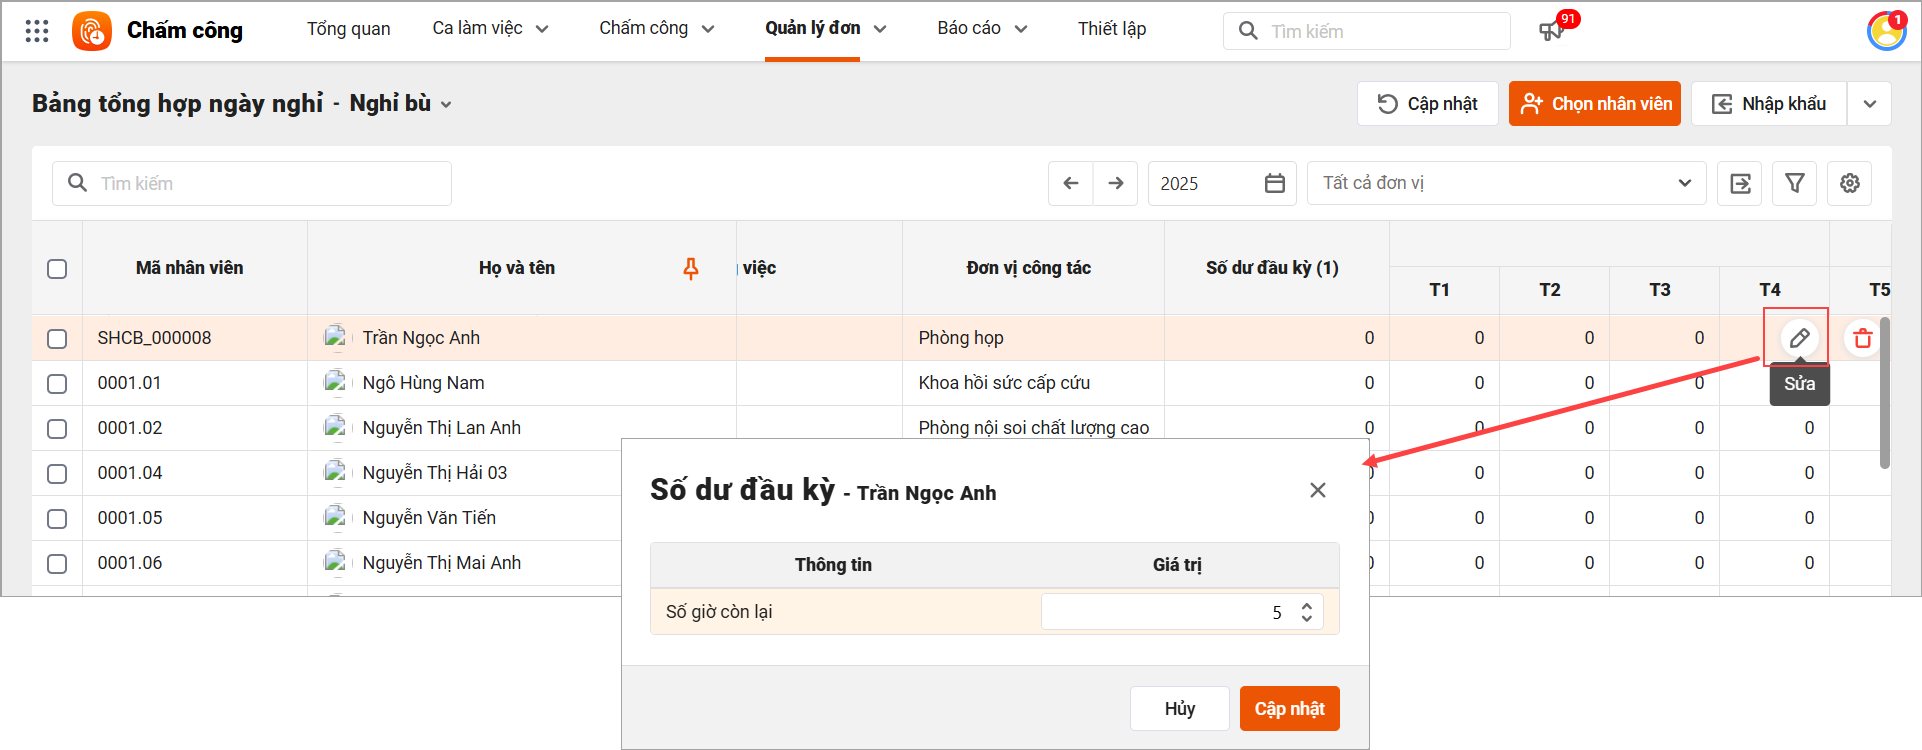Delete the Trần Ngọc Anh row with trash icon
Viewport: 1922px width, 750px height.
(x=1862, y=338)
